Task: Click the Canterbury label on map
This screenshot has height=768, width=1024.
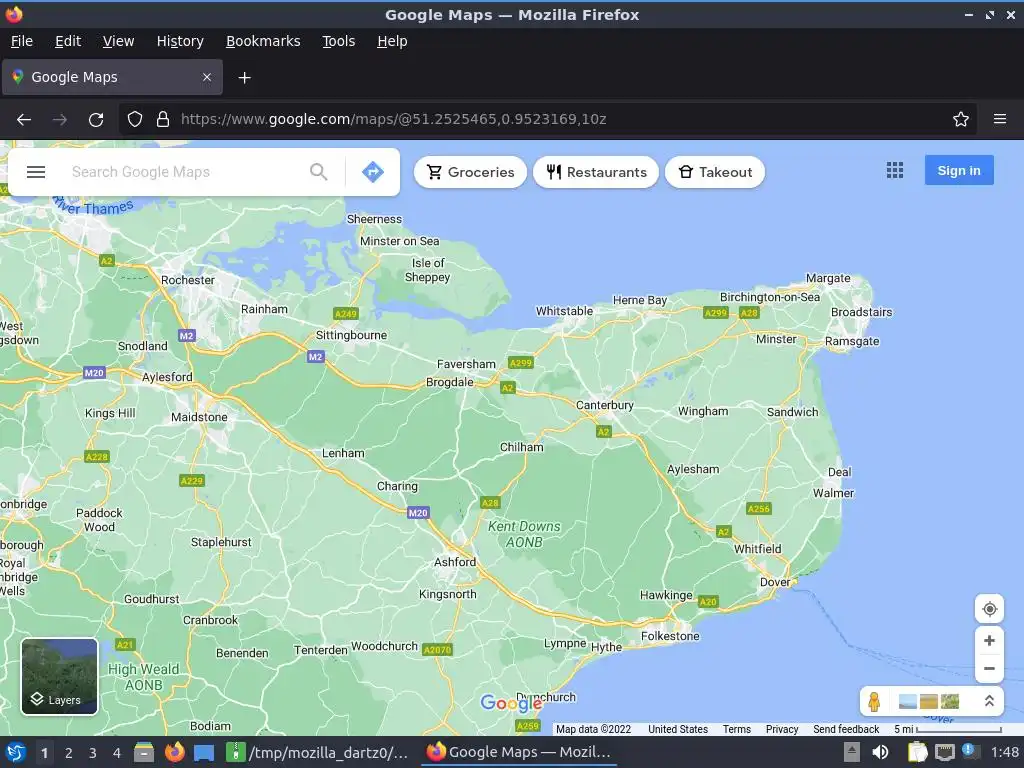Action: coord(605,405)
